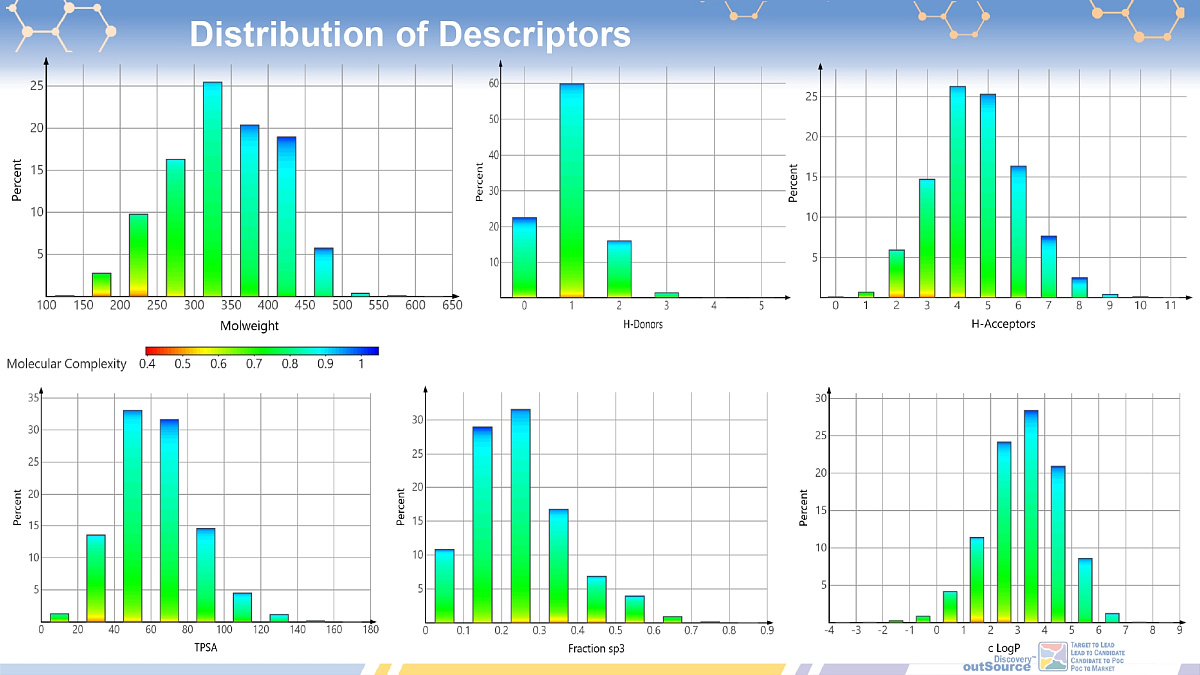This screenshot has height=675, width=1200.
Task: Select the tallest bar in Molweight chart
Action: tap(212, 190)
